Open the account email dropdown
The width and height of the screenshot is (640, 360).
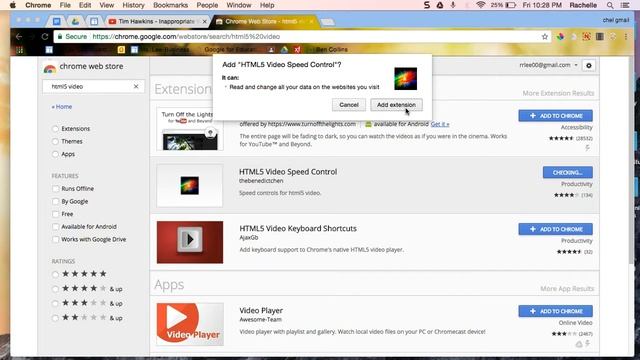549,65
